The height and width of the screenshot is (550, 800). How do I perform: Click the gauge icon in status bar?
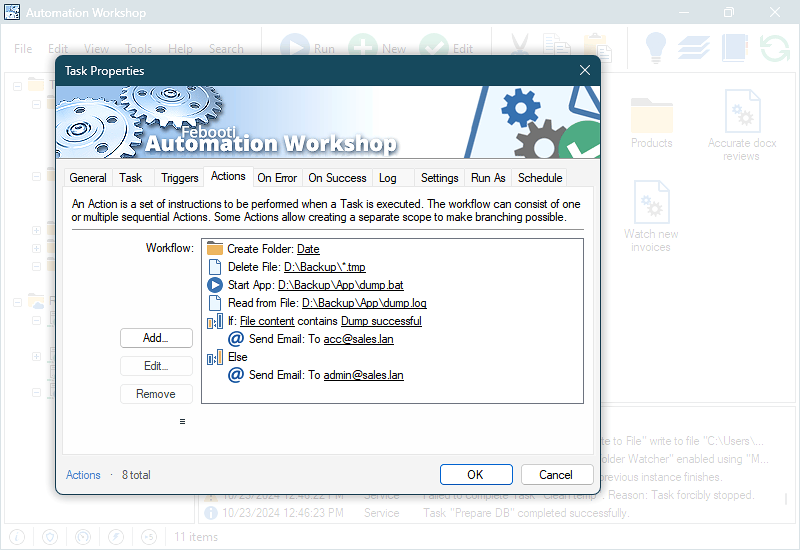[83, 537]
